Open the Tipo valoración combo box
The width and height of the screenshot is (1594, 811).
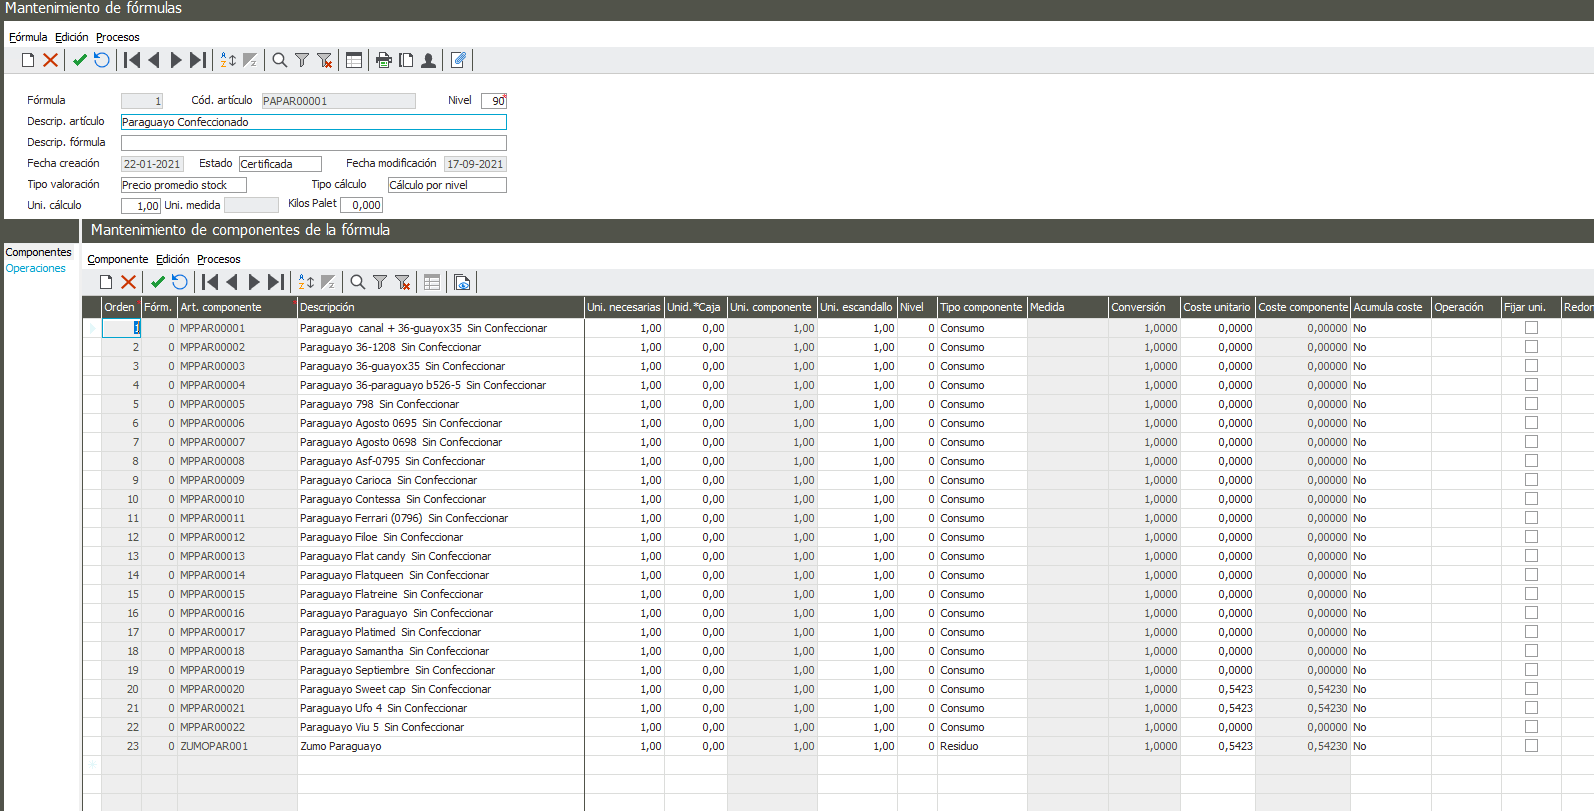[x=183, y=185]
